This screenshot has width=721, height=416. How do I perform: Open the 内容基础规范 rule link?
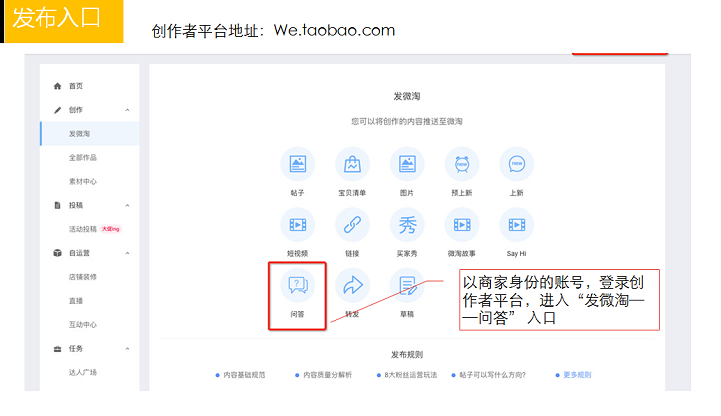pos(244,375)
